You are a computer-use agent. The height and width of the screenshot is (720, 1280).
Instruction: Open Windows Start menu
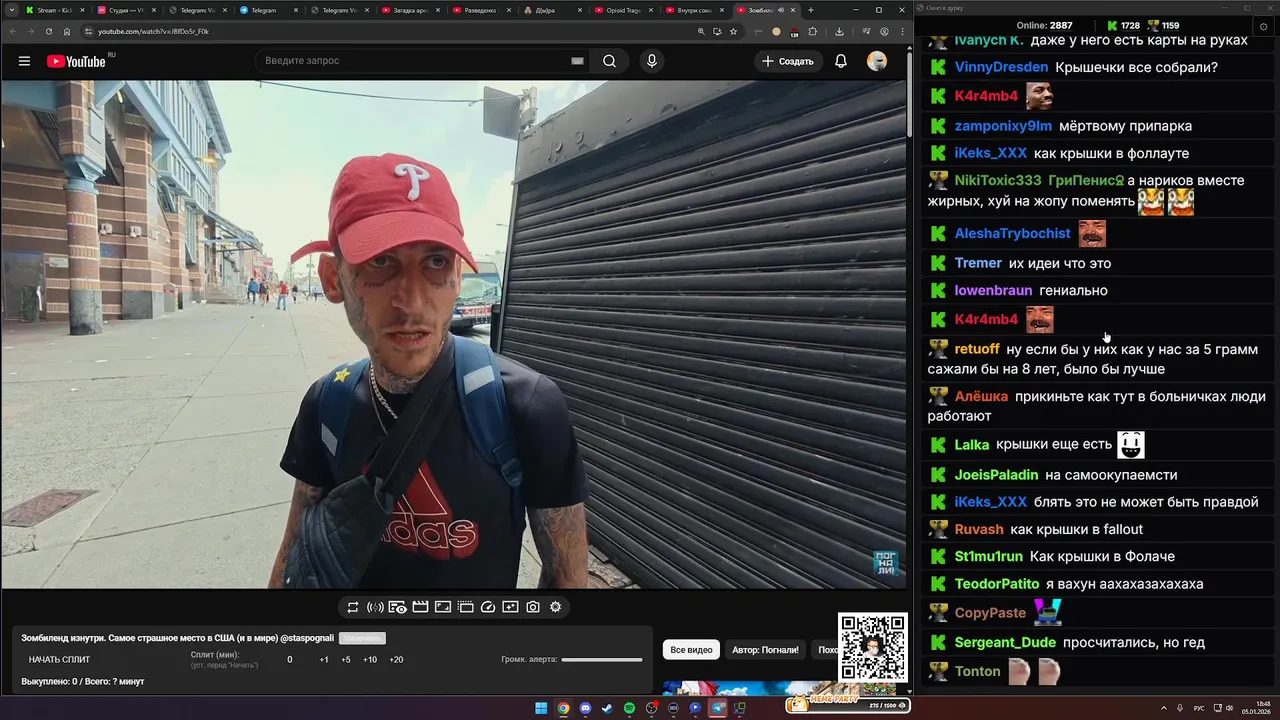541,708
